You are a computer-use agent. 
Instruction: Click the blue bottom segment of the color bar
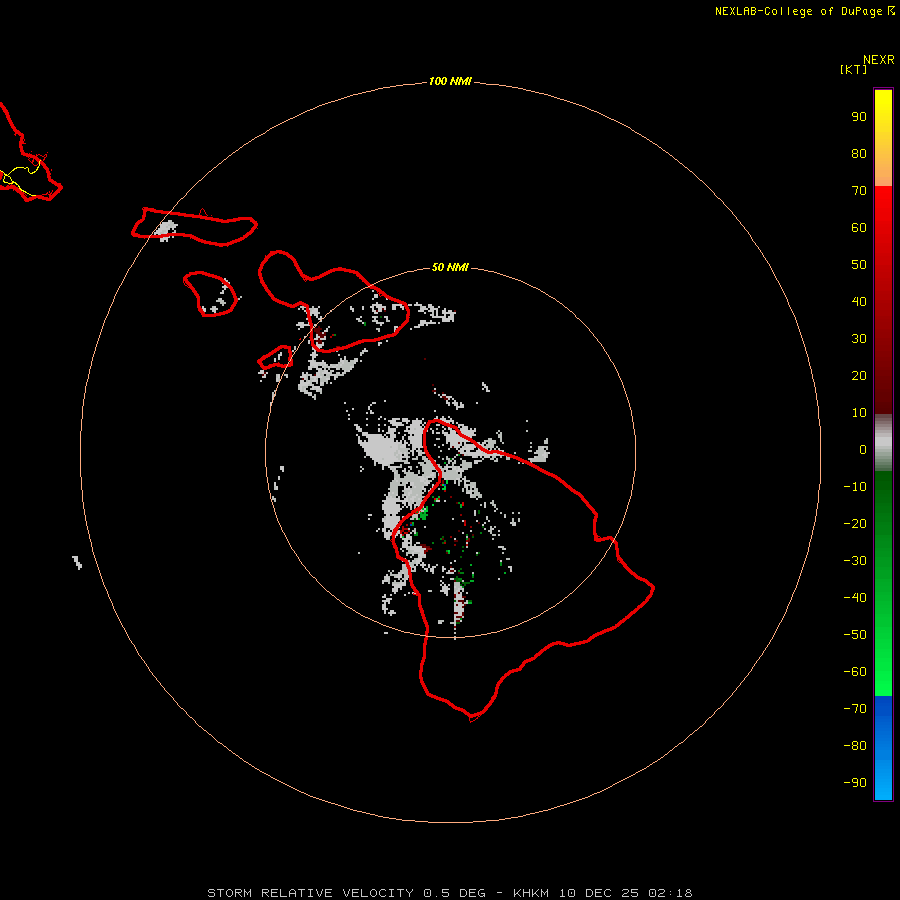[x=883, y=748]
